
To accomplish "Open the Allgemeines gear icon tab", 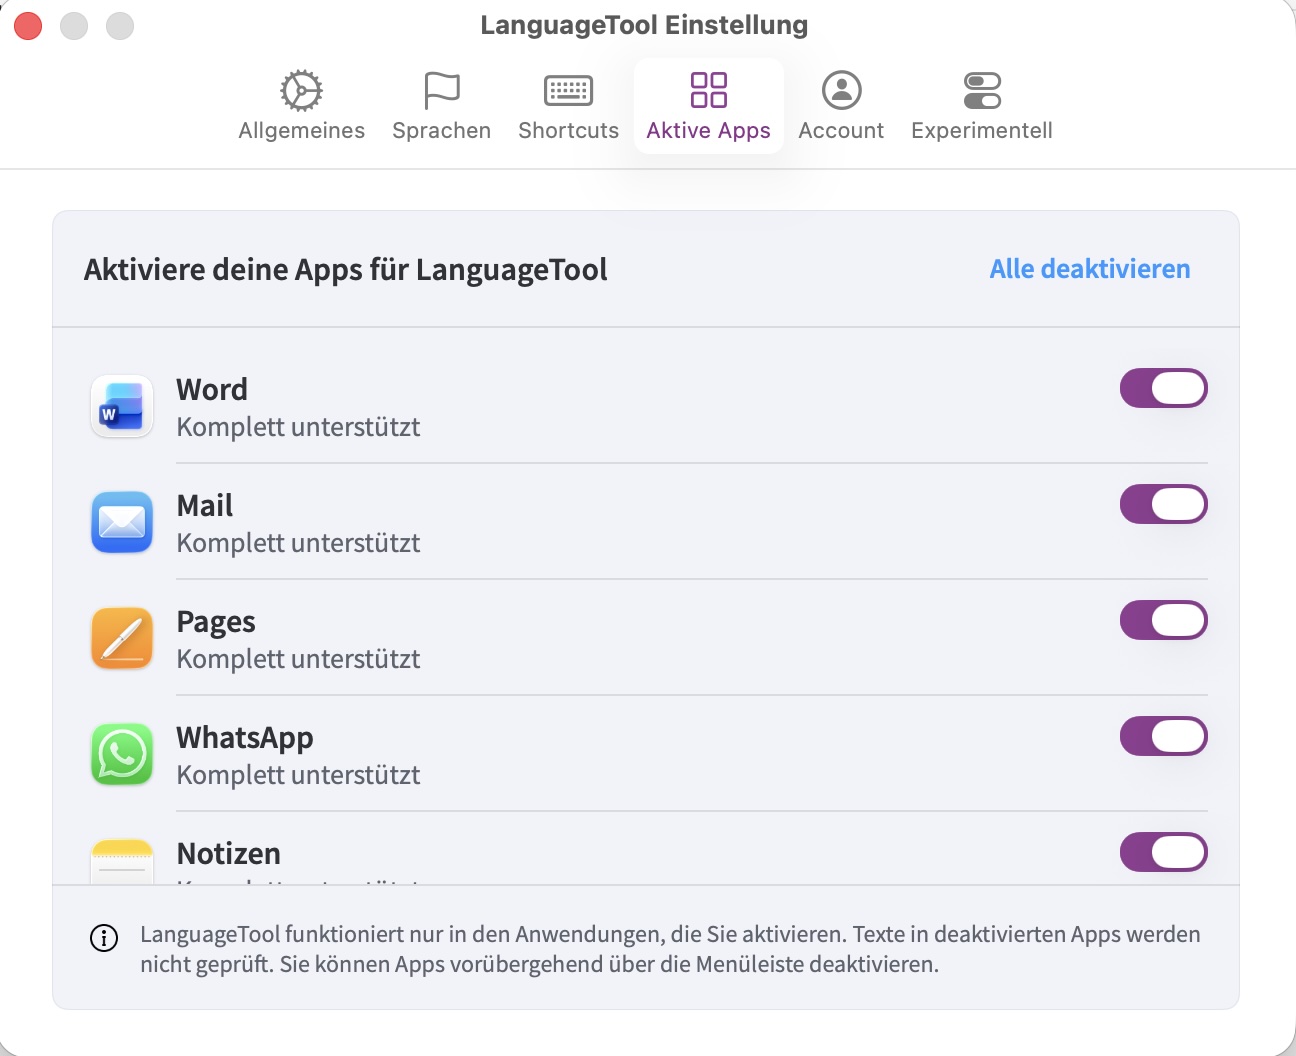I will 301,105.
